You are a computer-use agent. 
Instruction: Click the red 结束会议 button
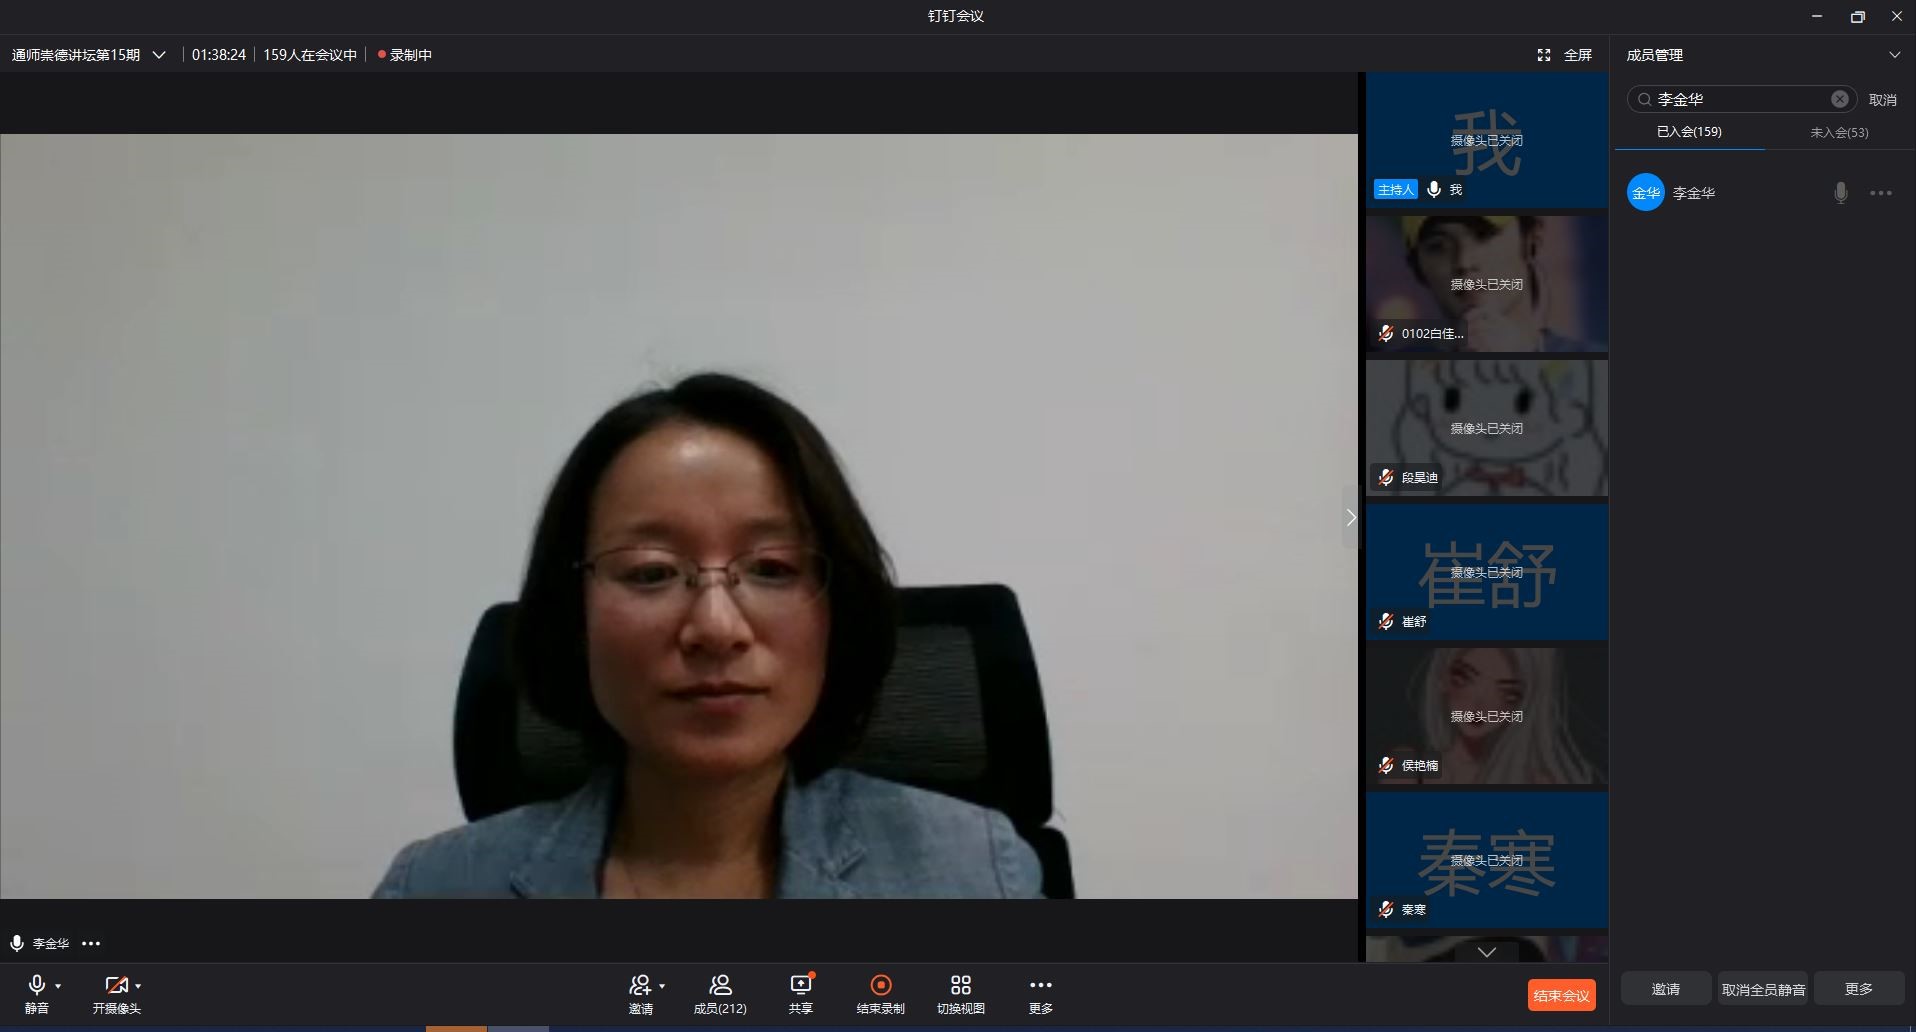click(x=1561, y=995)
